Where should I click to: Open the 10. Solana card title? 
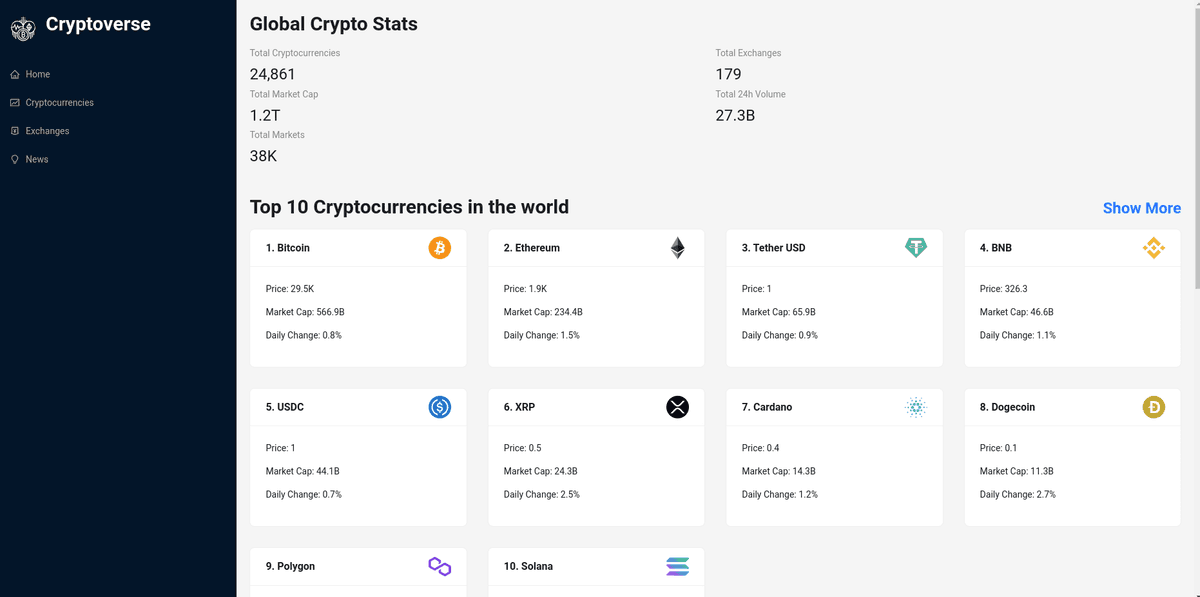click(529, 566)
